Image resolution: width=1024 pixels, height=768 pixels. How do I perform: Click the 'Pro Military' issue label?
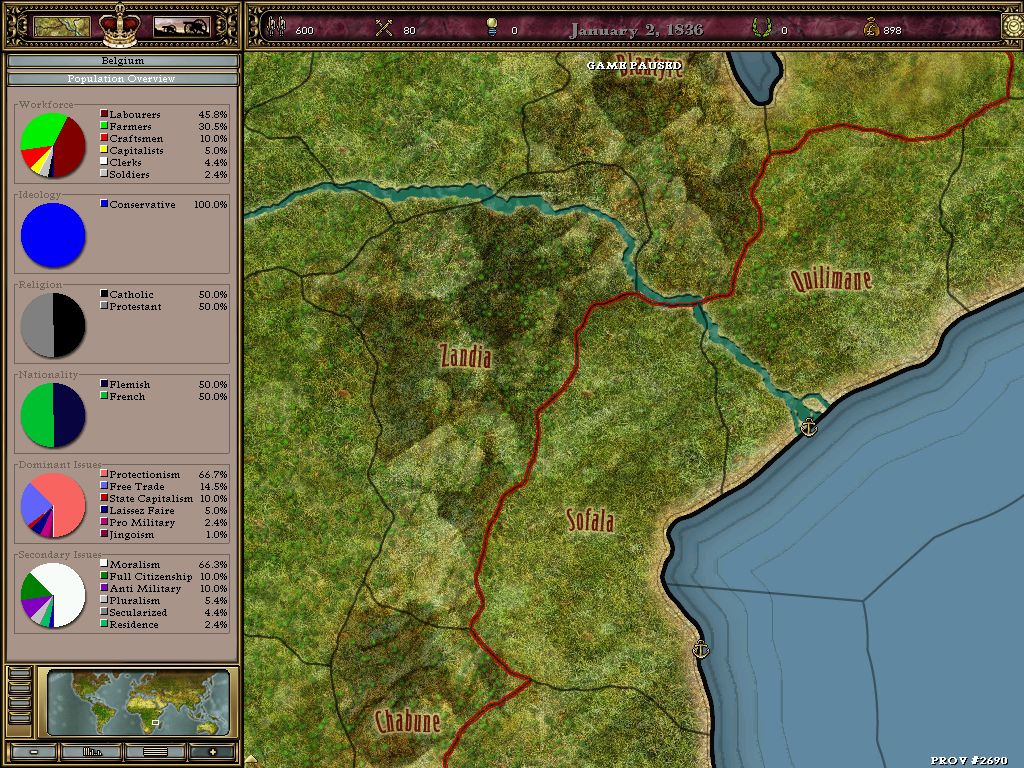(142, 522)
